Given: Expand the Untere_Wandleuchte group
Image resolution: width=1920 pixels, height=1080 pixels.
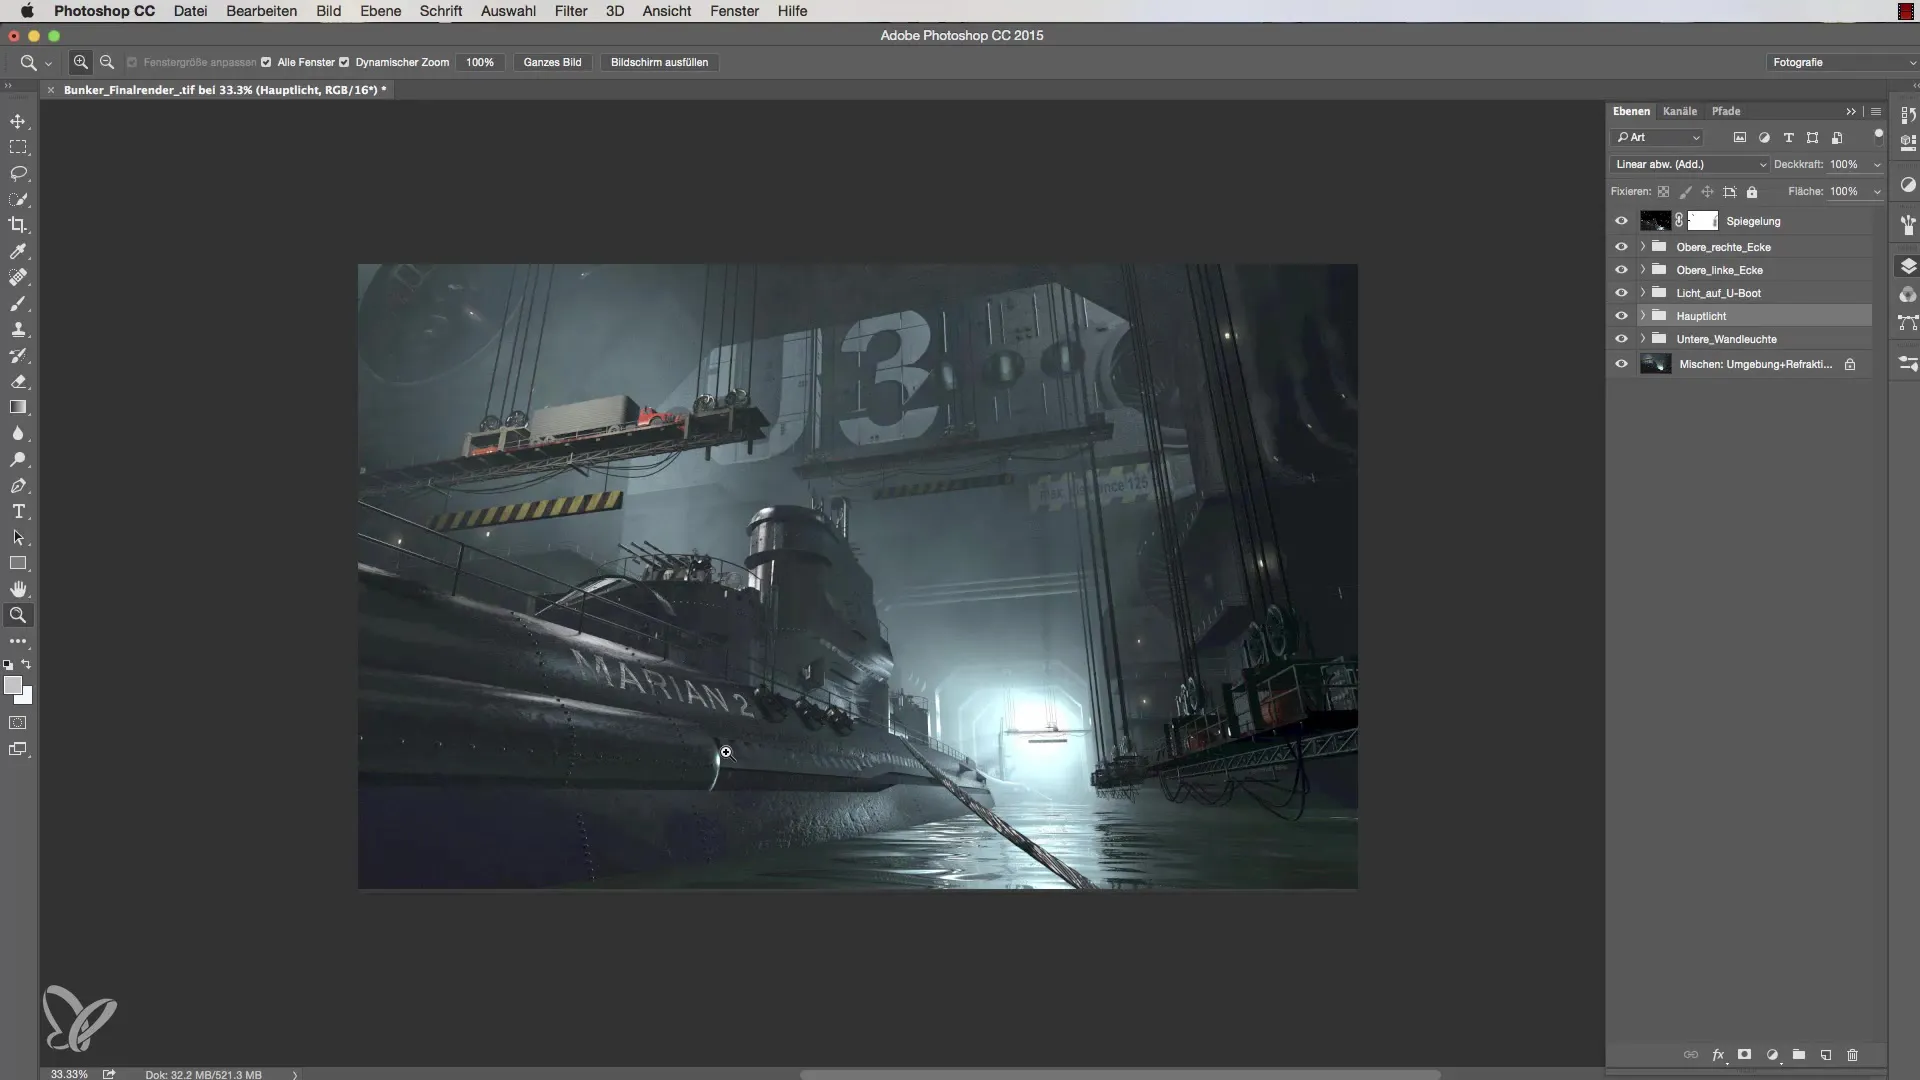Looking at the screenshot, I should 1642,338.
